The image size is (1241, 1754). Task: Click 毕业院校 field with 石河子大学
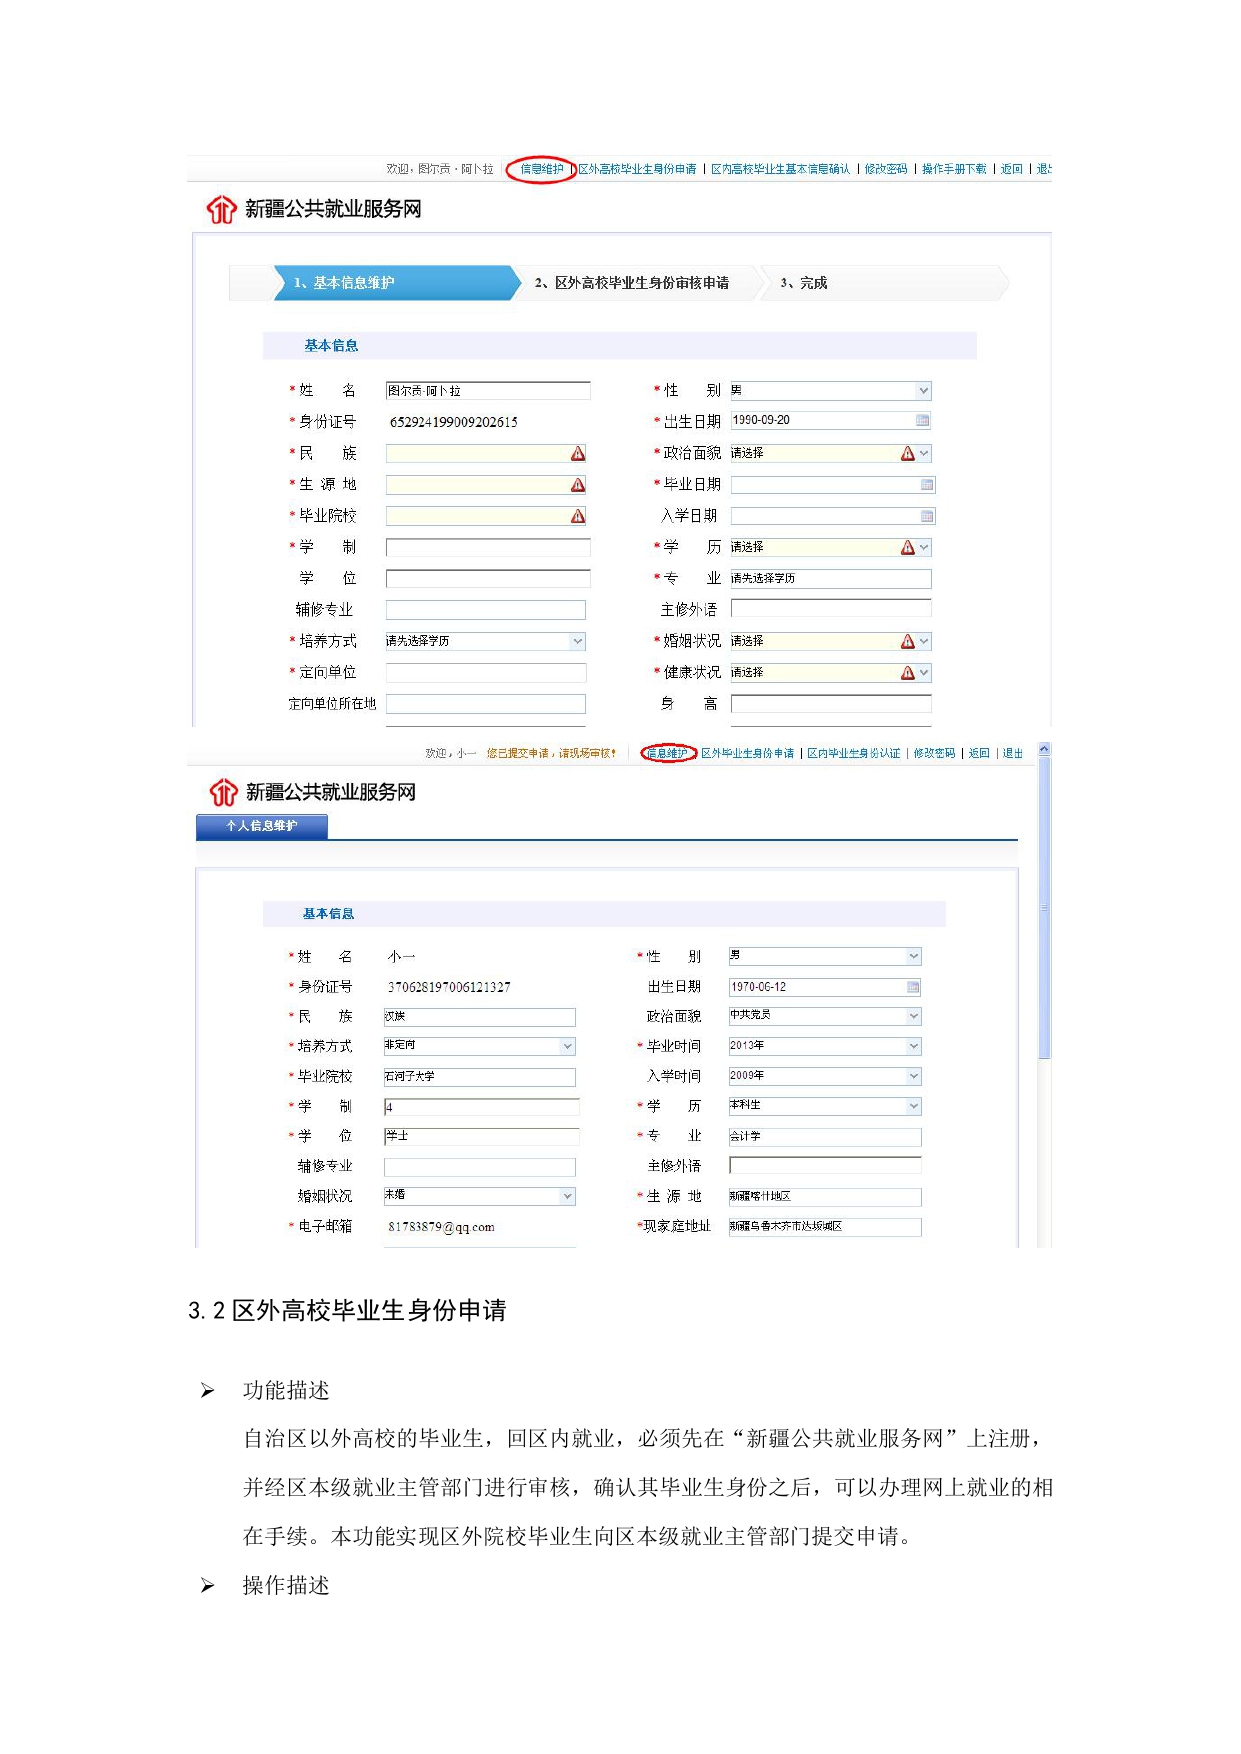pyautogui.click(x=480, y=1077)
